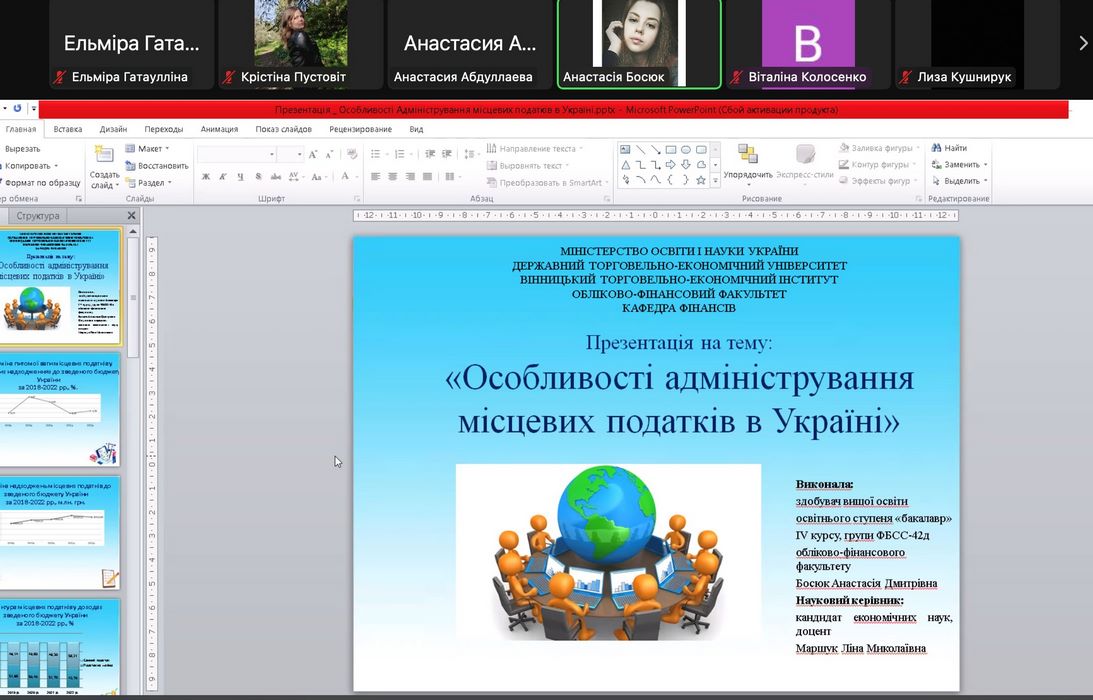The image size is (1093, 700).
Task: Click the increase font size icon
Action: 313,155
